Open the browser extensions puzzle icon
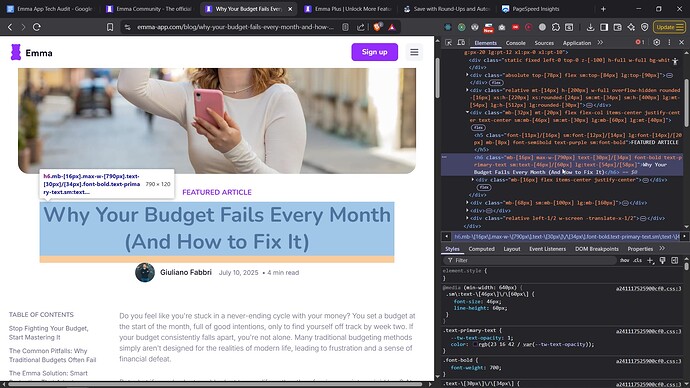The image size is (690, 388). click(556, 27)
